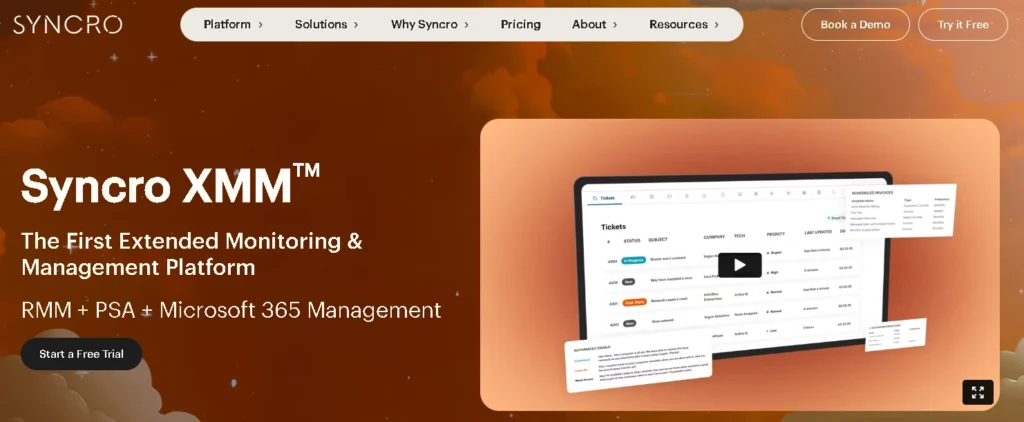Click the Scheduled Invoices card in preview
Viewport: 1024px width, 422px height.
pyautogui.click(x=900, y=210)
